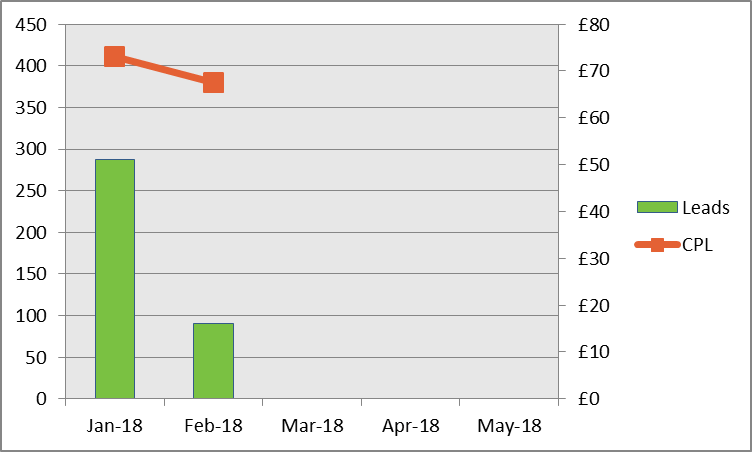Click the Apr-18 axis label
The image size is (752, 452).
tap(411, 425)
